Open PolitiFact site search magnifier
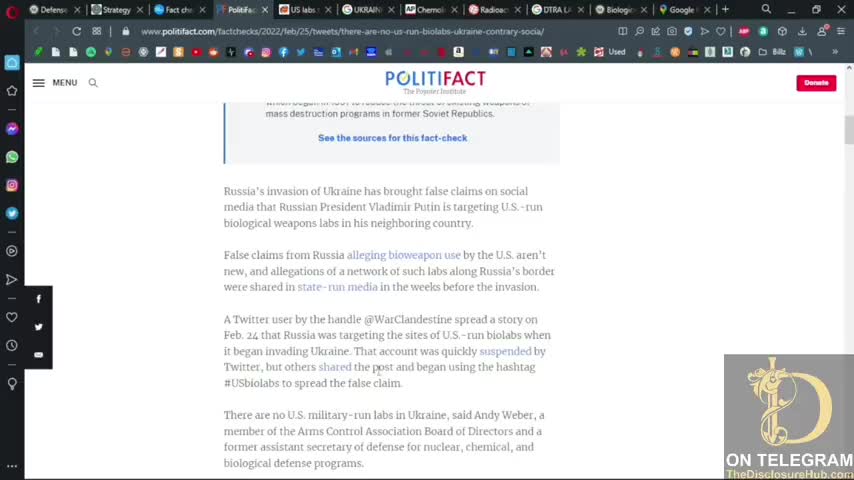Viewport: 854px width, 480px height. 93,83
